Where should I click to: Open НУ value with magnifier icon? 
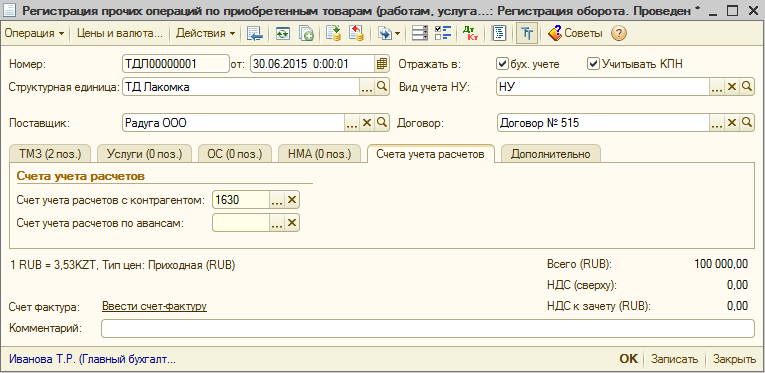tap(746, 87)
